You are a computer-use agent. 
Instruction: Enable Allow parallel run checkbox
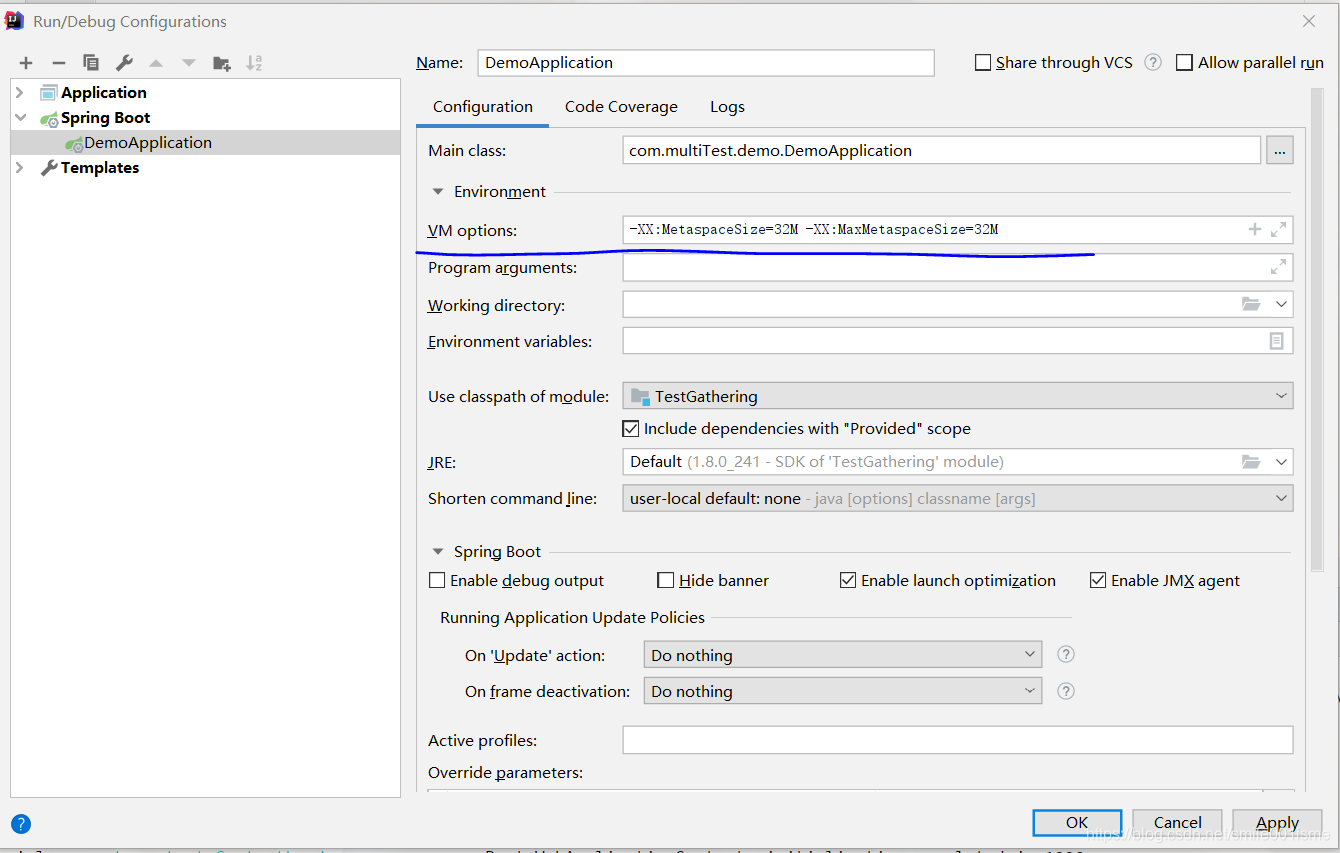click(1185, 62)
